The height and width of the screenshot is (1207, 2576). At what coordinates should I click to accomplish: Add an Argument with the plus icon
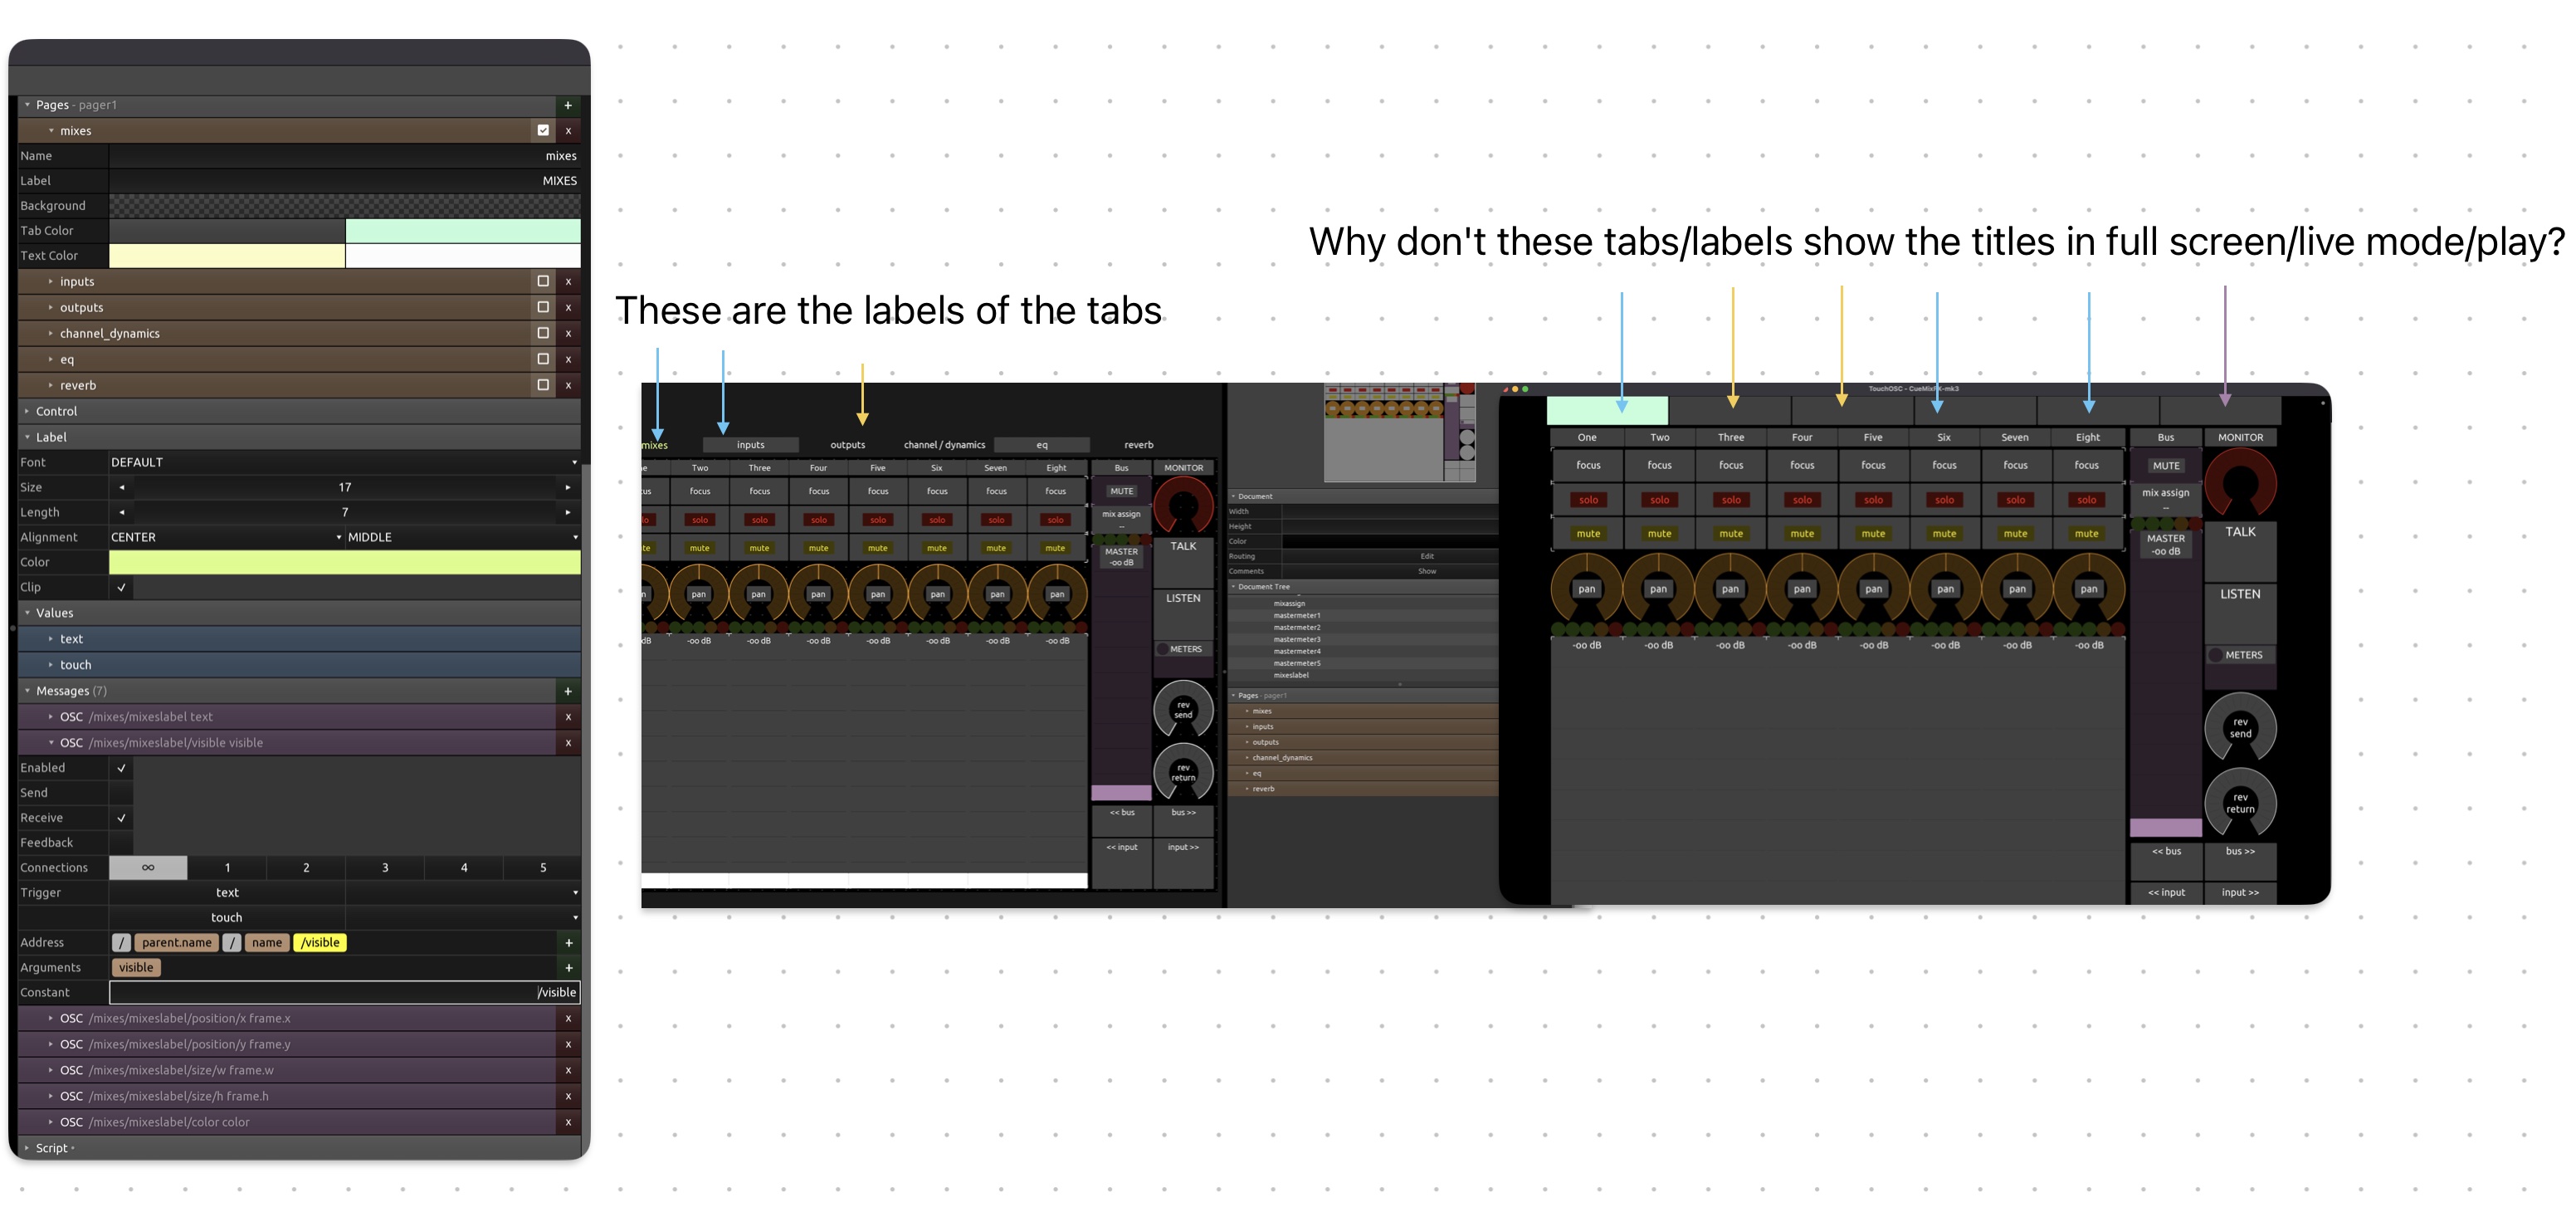(x=568, y=968)
